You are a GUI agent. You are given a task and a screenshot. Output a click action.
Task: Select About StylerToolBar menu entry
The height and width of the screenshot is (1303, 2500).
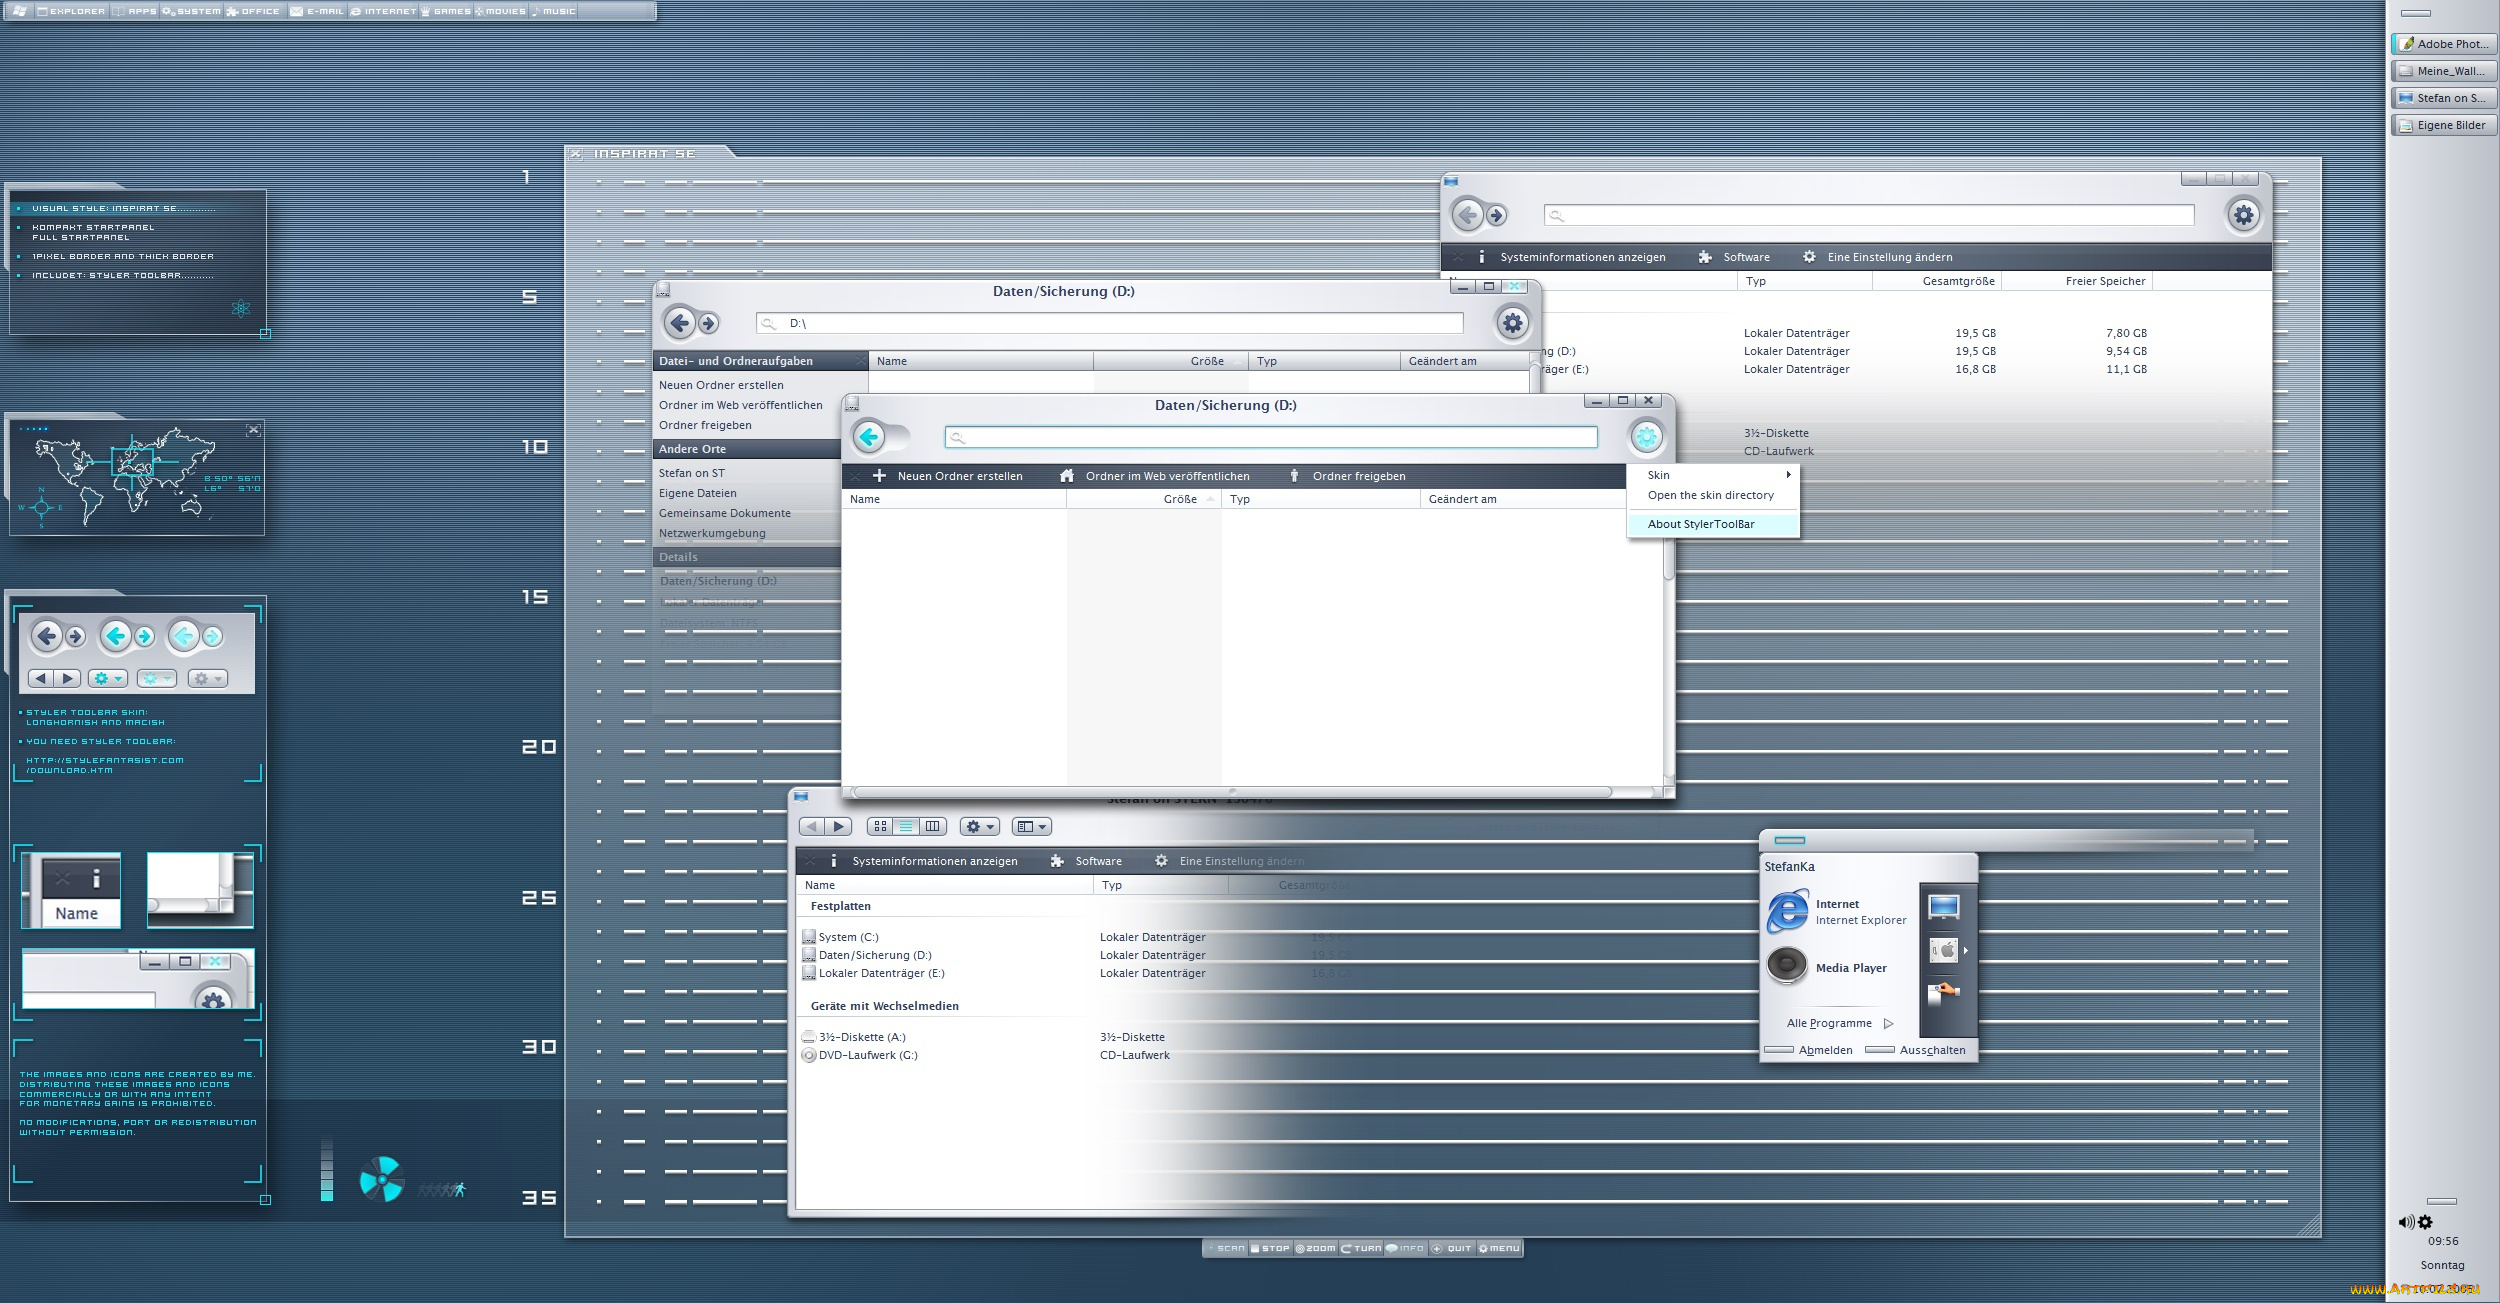point(1701,524)
